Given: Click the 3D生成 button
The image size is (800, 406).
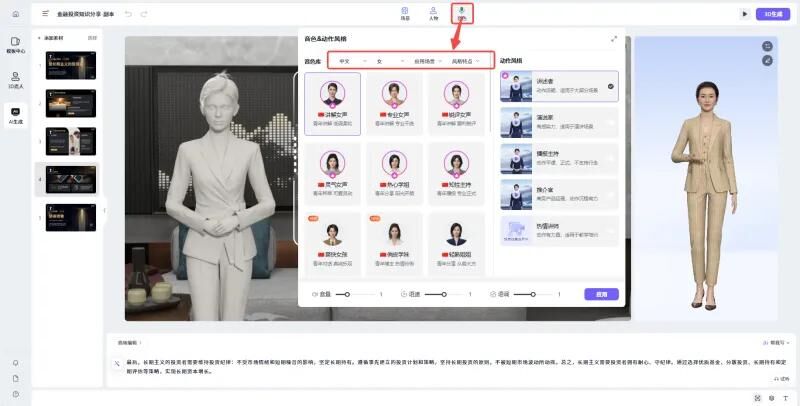Looking at the screenshot, I should coord(773,14).
